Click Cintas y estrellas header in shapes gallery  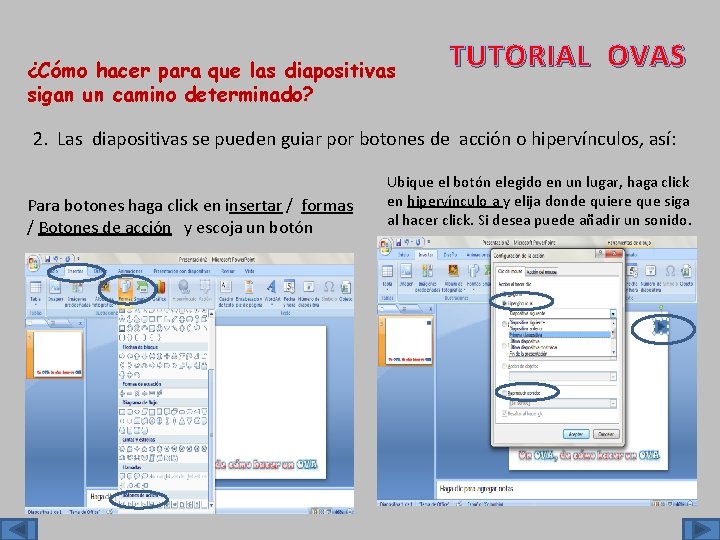(x=164, y=439)
